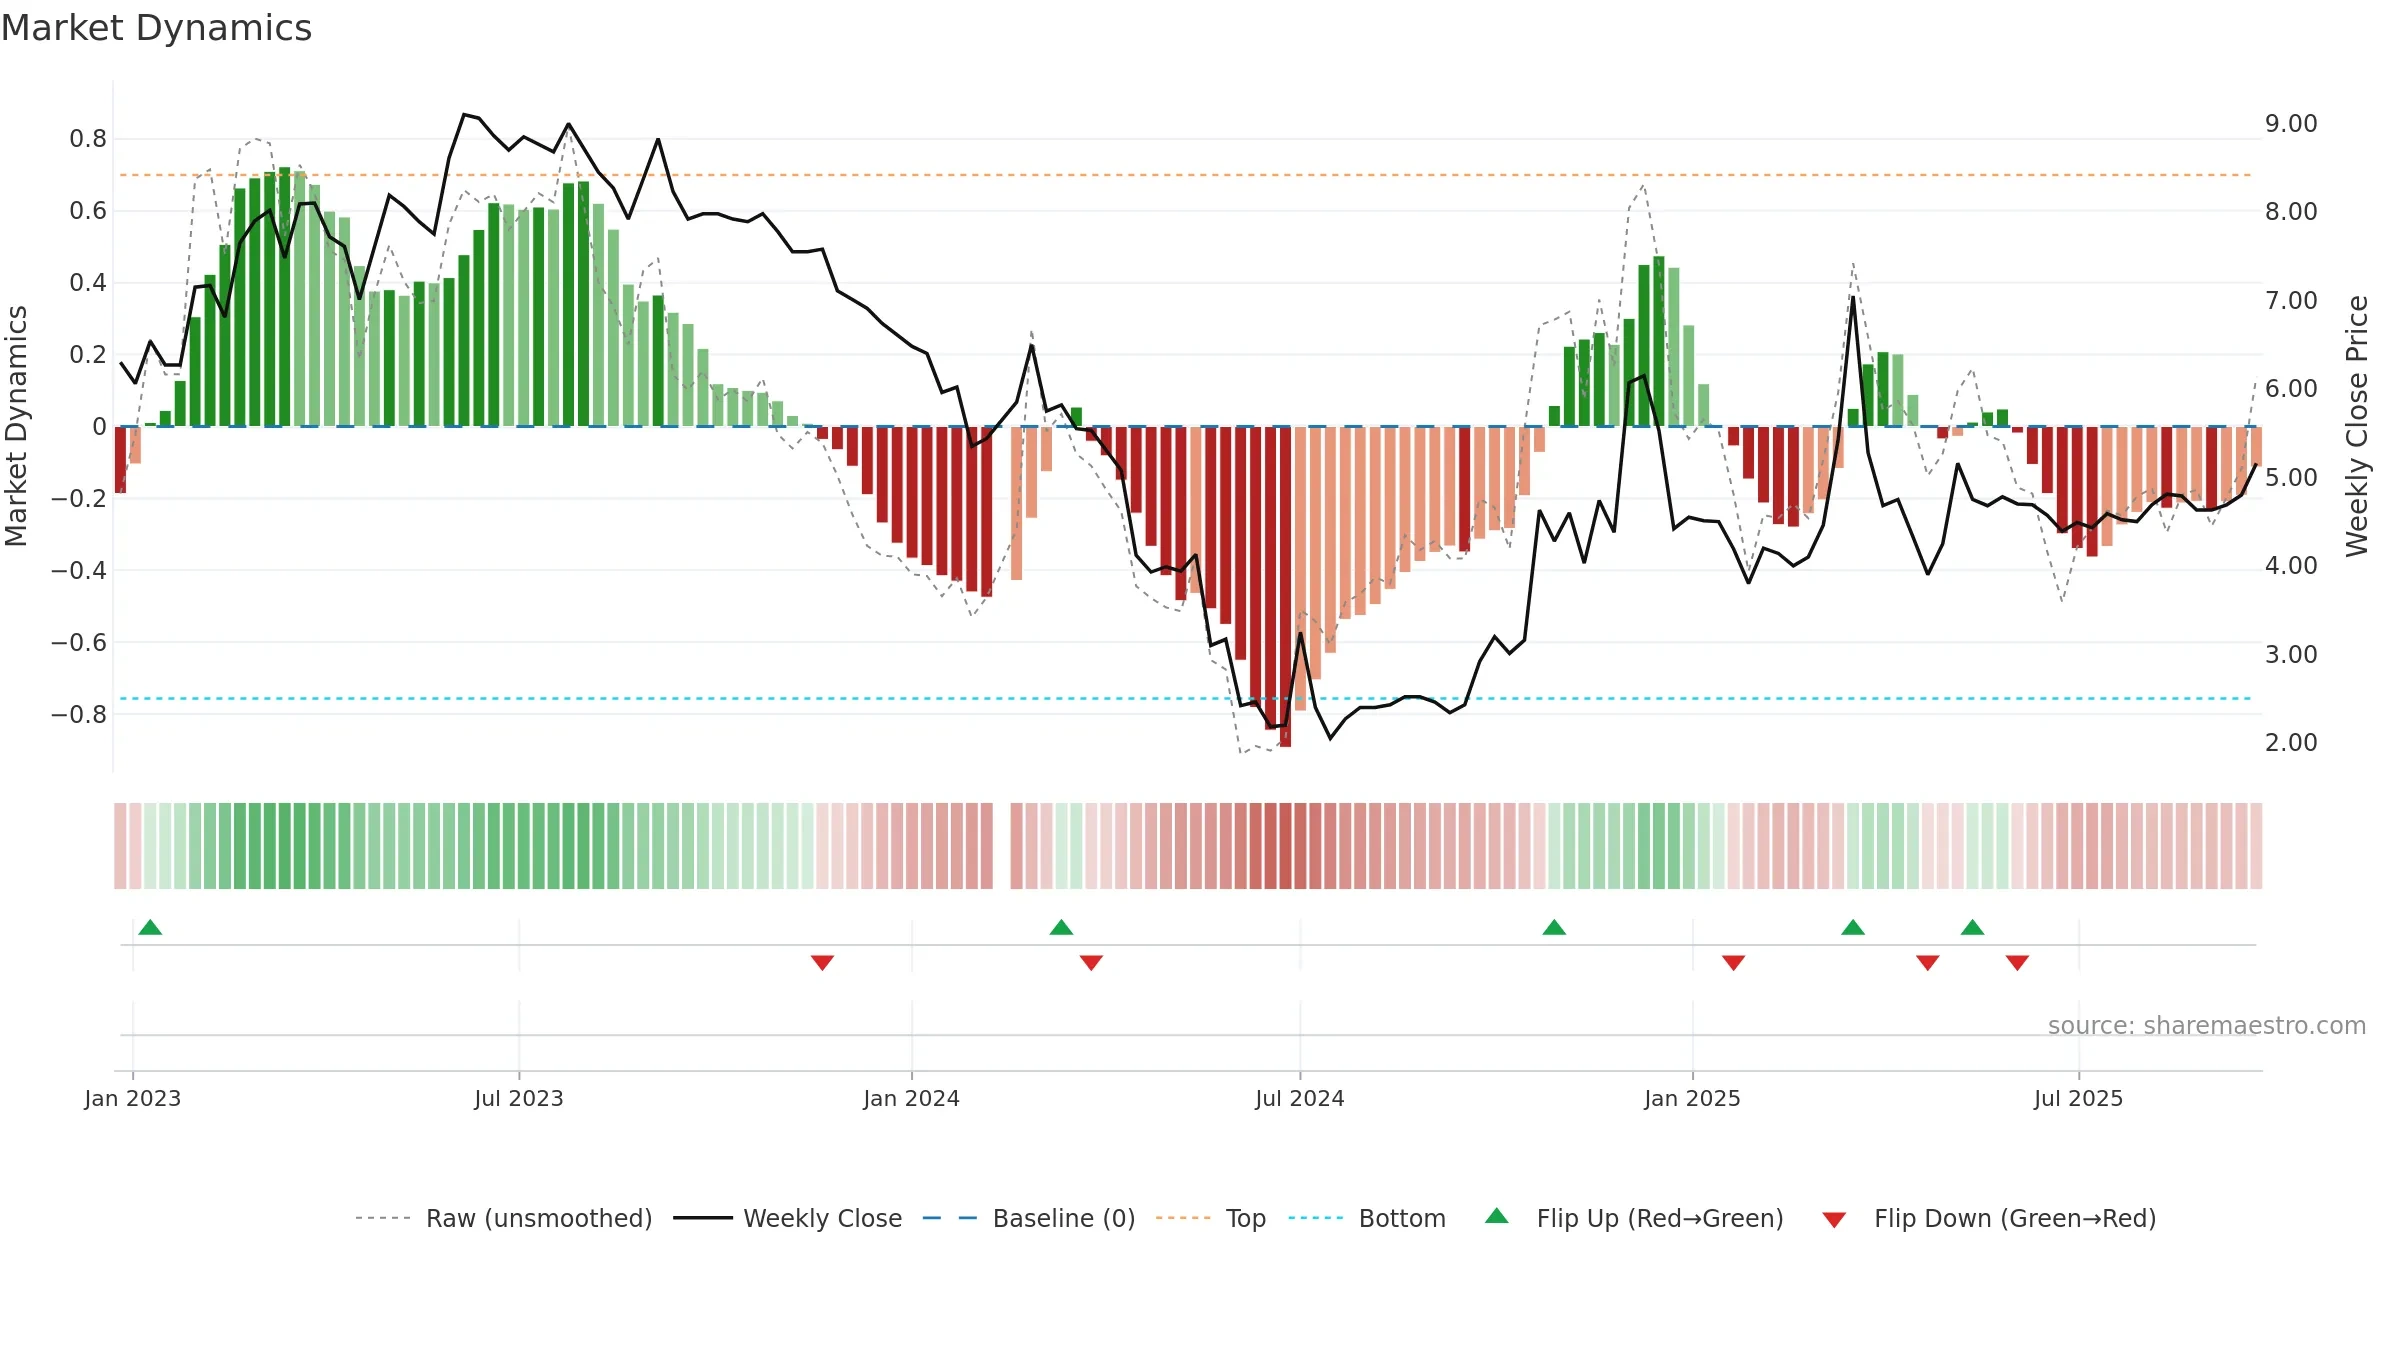Toggle the Weekly Close legend entry
Viewport: 2400px width, 1350px height.
coord(787,1218)
